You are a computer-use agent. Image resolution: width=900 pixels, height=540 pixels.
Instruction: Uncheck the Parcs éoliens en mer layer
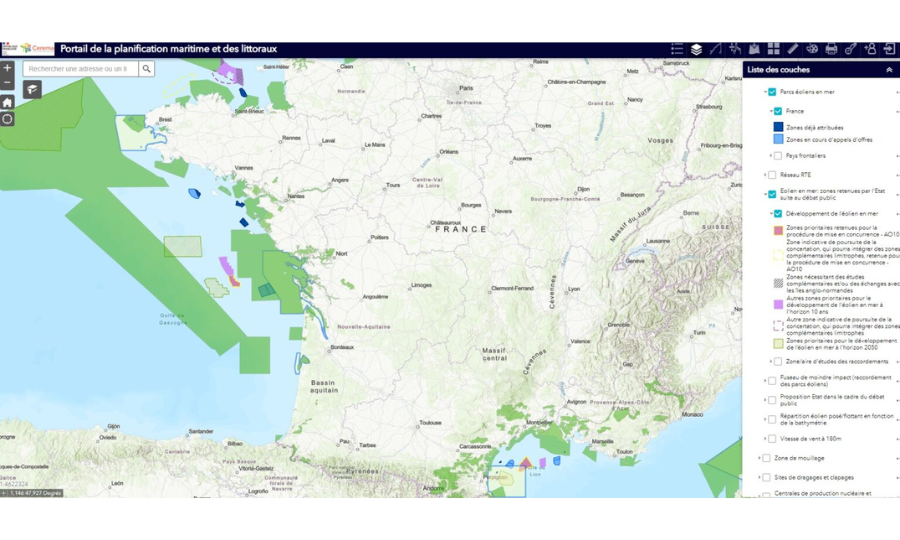click(772, 92)
